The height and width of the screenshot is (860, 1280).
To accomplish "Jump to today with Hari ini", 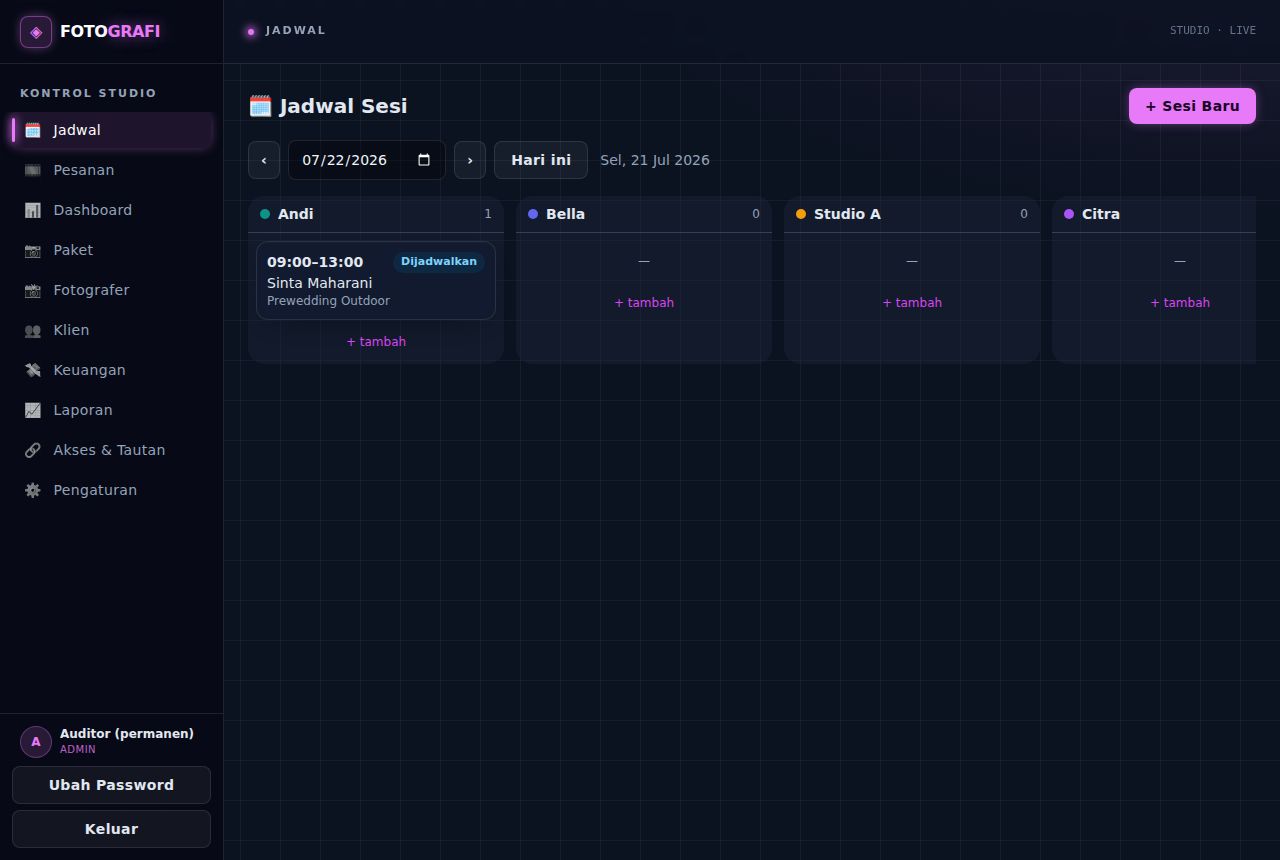I will [x=541, y=160].
